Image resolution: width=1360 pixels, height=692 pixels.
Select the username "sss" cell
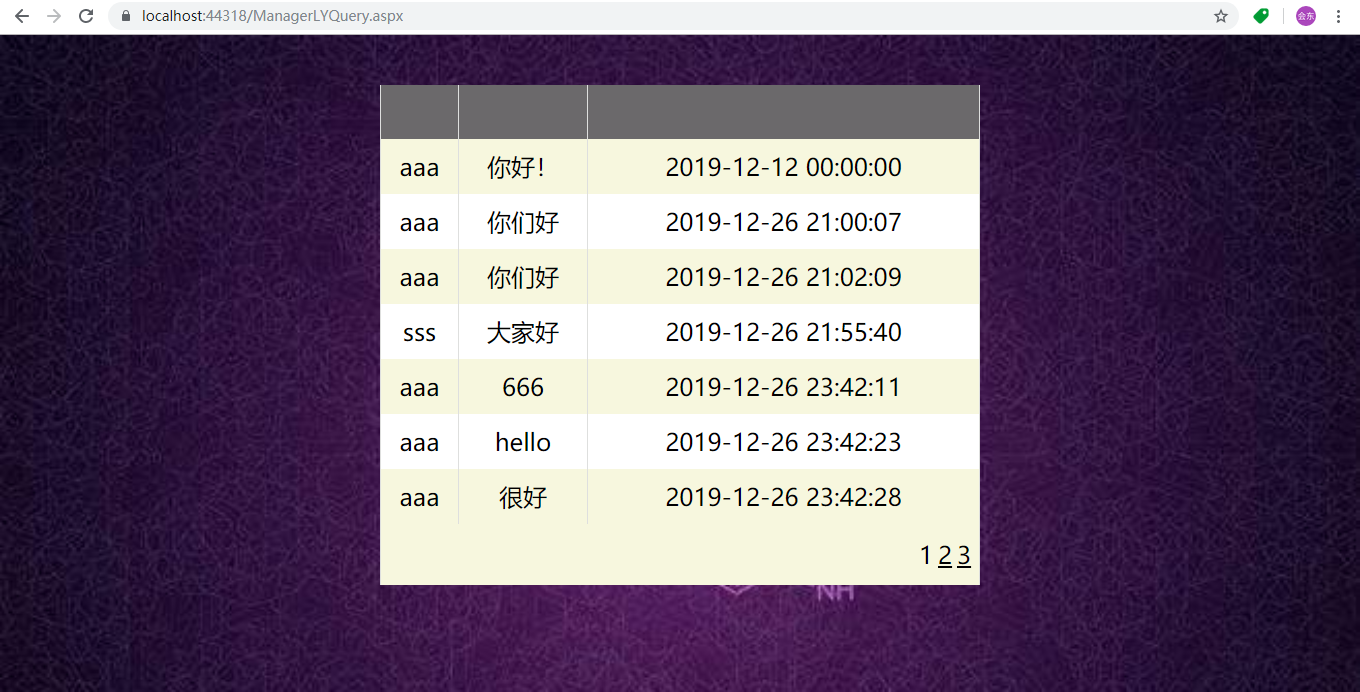pyautogui.click(x=419, y=332)
